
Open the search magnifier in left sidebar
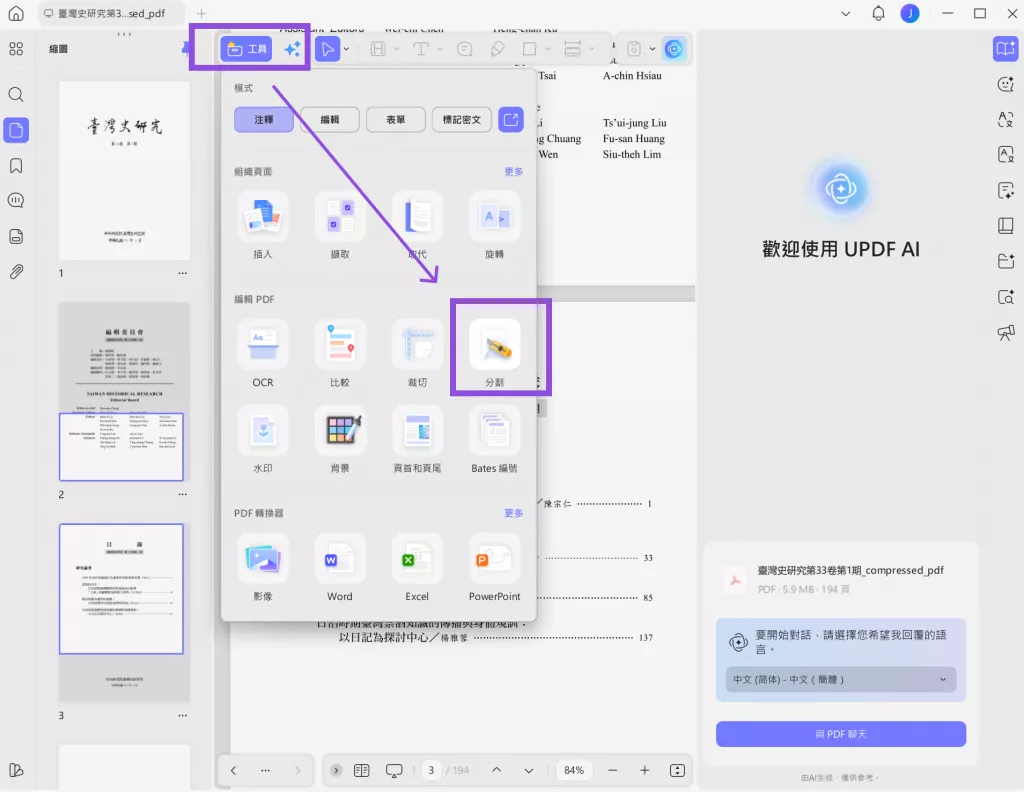(x=16, y=95)
